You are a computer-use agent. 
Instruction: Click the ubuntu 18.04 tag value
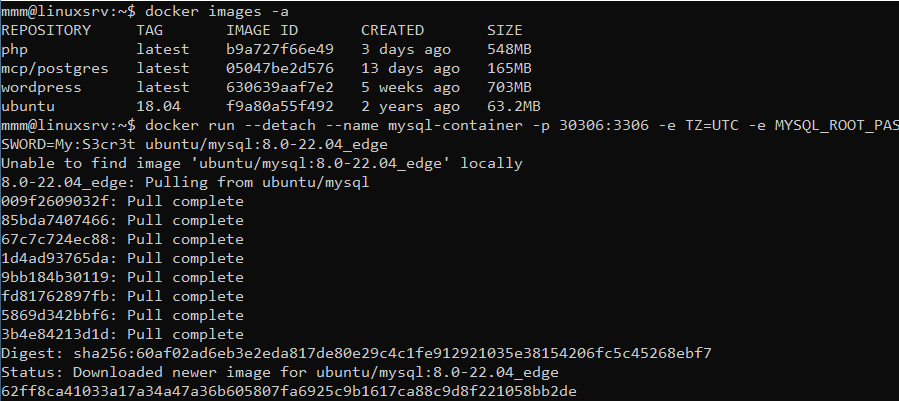coord(158,107)
